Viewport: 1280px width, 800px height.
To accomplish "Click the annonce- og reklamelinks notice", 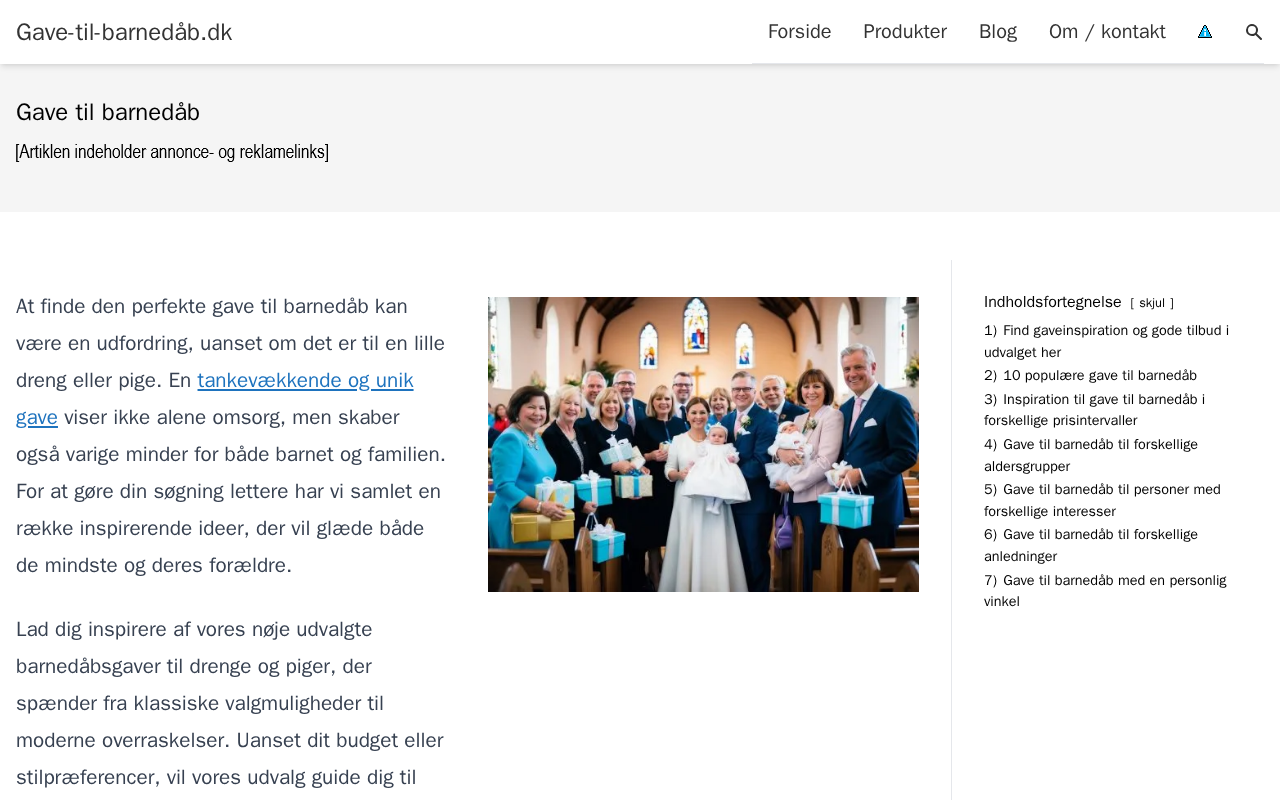I will pyautogui.click(x=172, y=152).
